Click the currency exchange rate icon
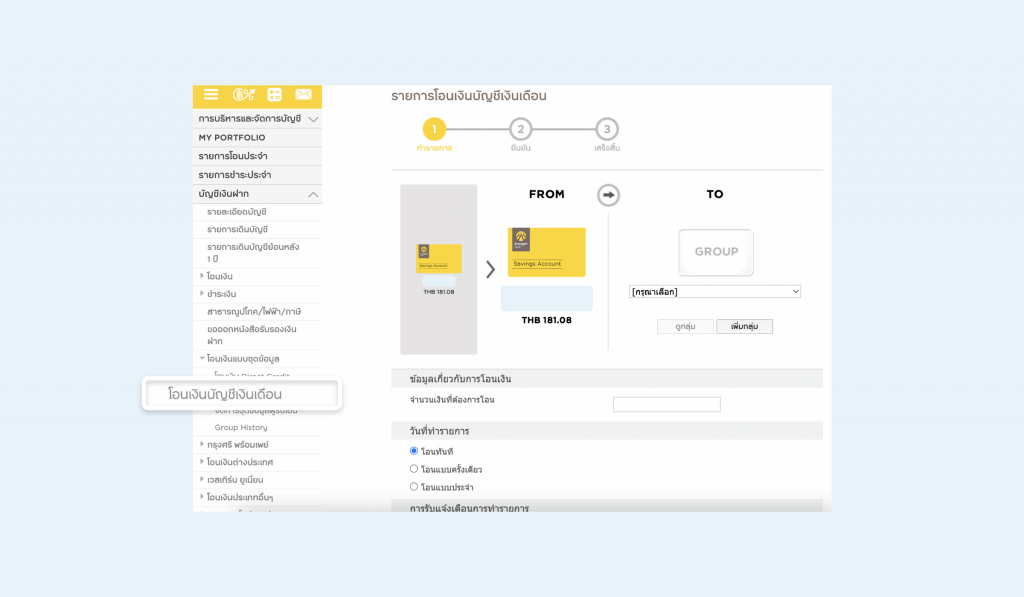This screenshot has width=1024, height=597. (243, 95)
